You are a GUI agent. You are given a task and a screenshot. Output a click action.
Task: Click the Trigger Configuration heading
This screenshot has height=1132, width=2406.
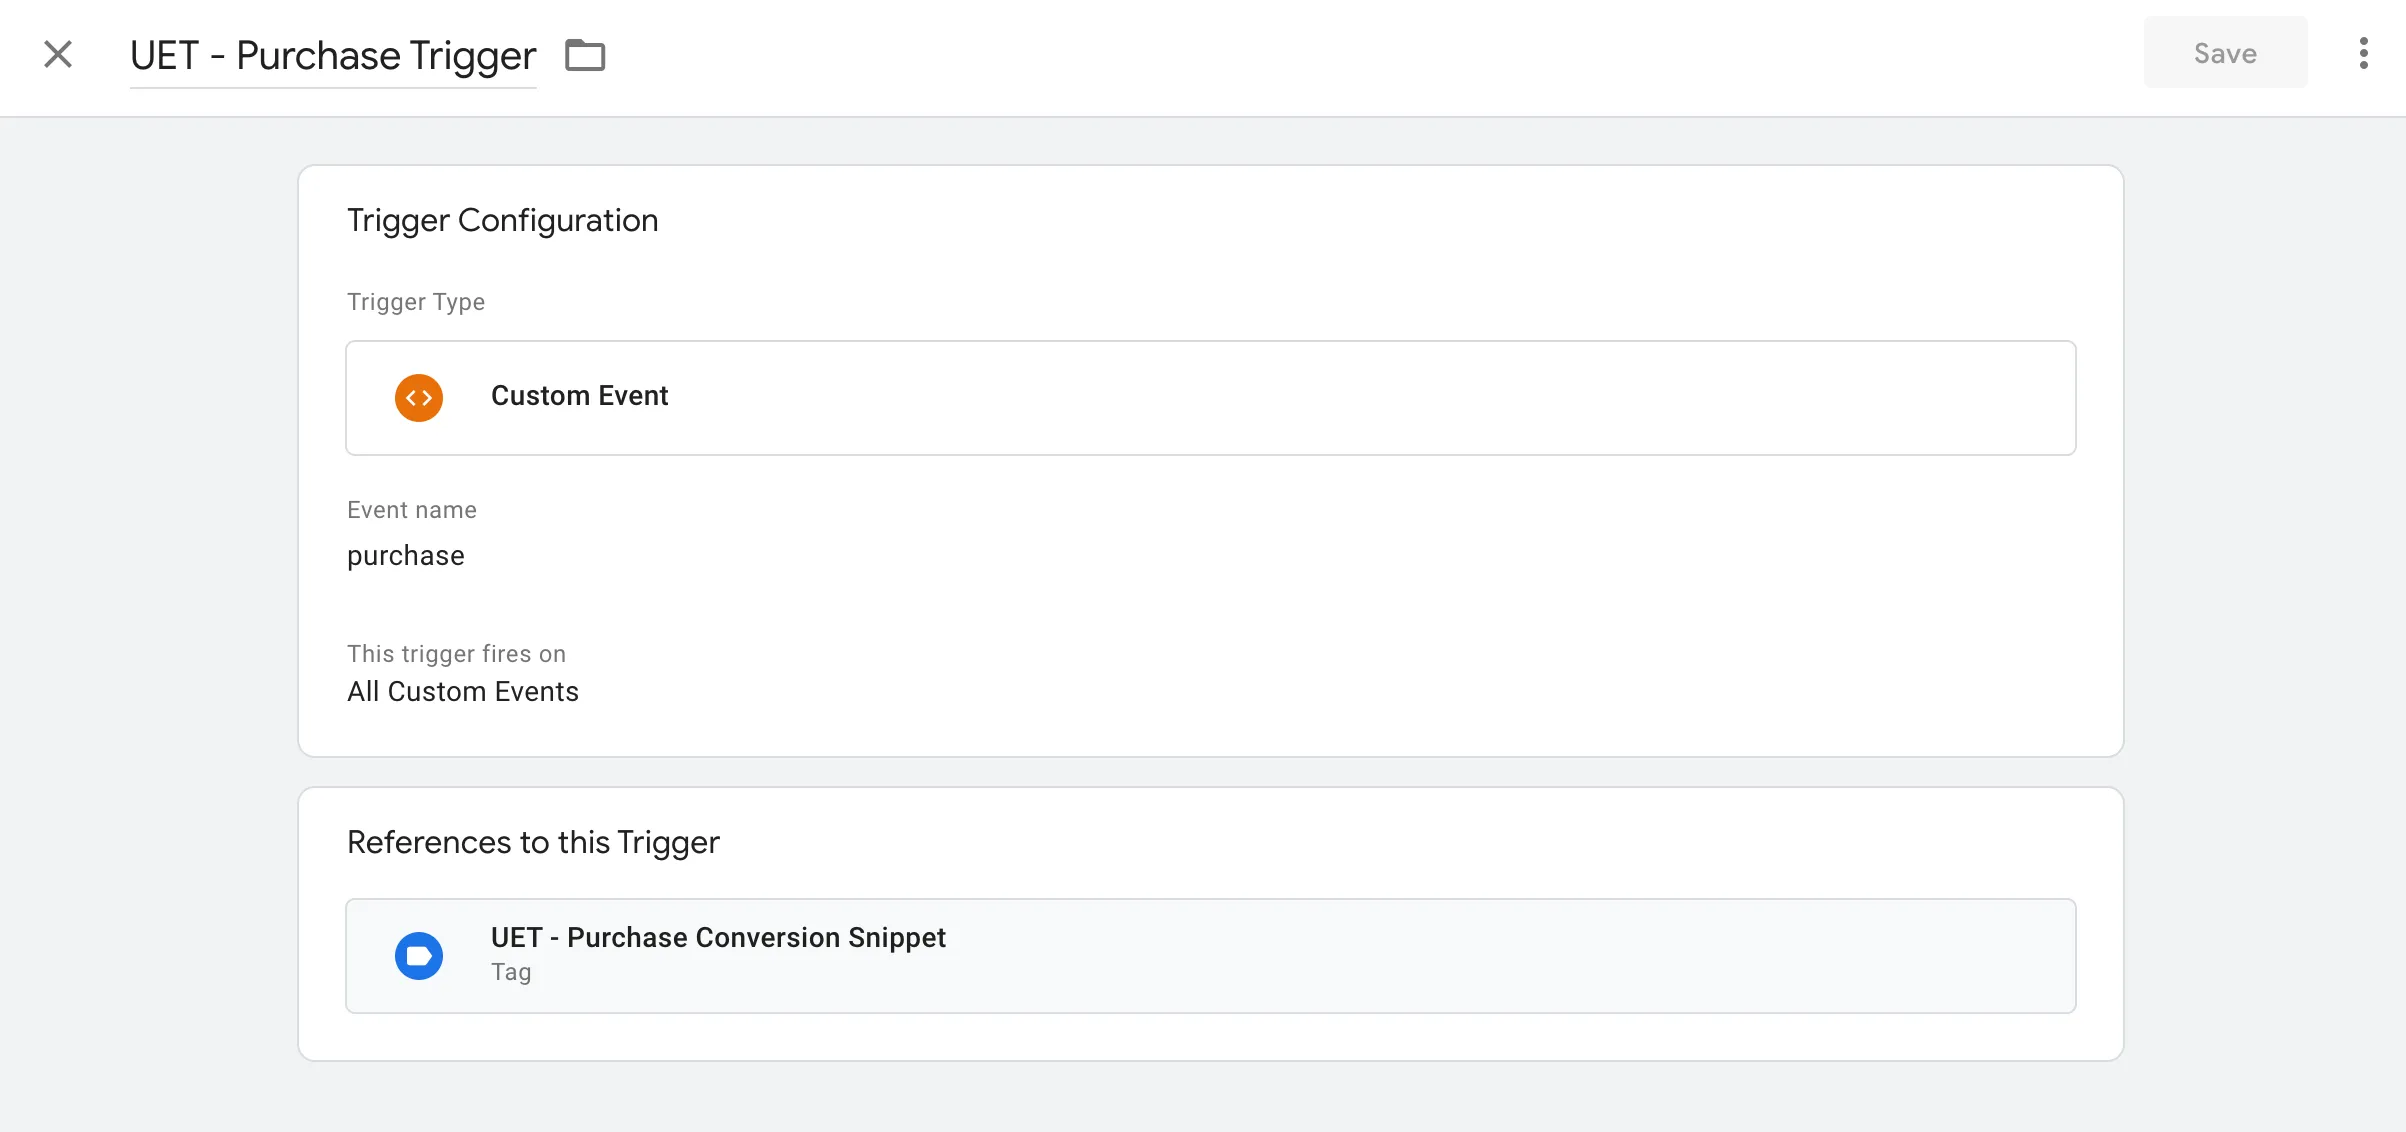click(503, 221)
